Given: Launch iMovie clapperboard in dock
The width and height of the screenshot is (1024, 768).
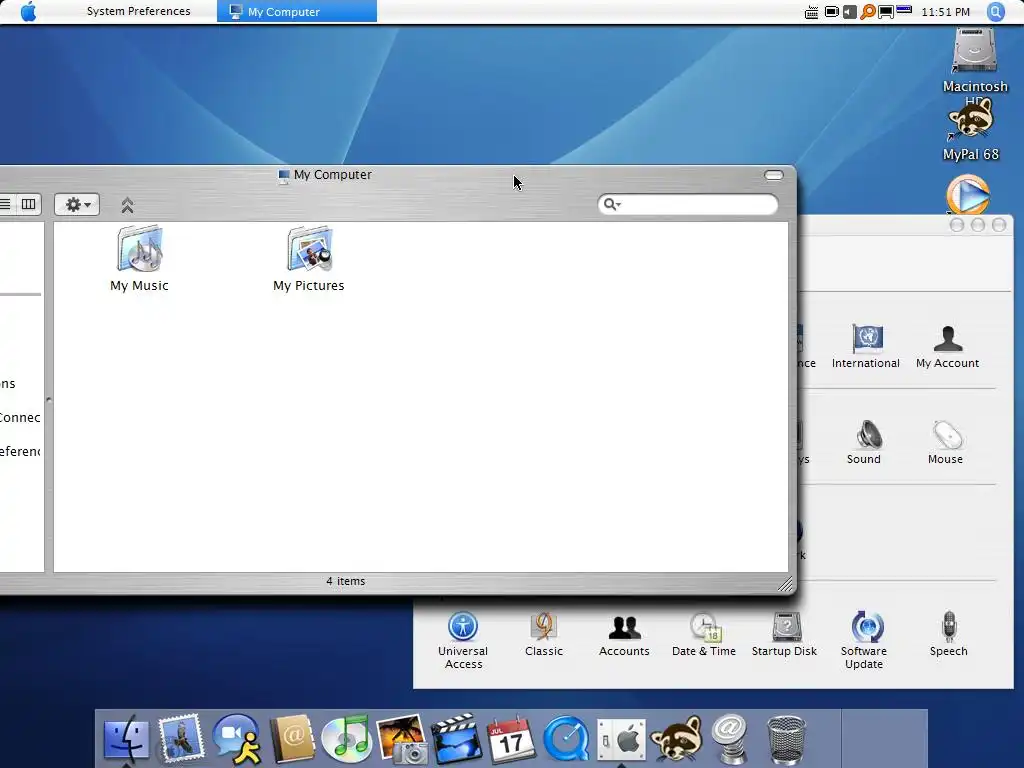Looking at the screenshot, I should (456, 738).
